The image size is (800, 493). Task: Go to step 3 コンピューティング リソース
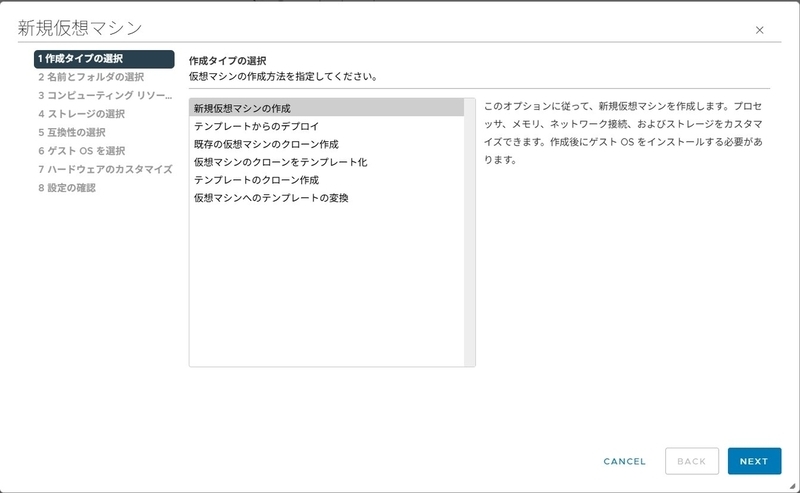[105, 95]
